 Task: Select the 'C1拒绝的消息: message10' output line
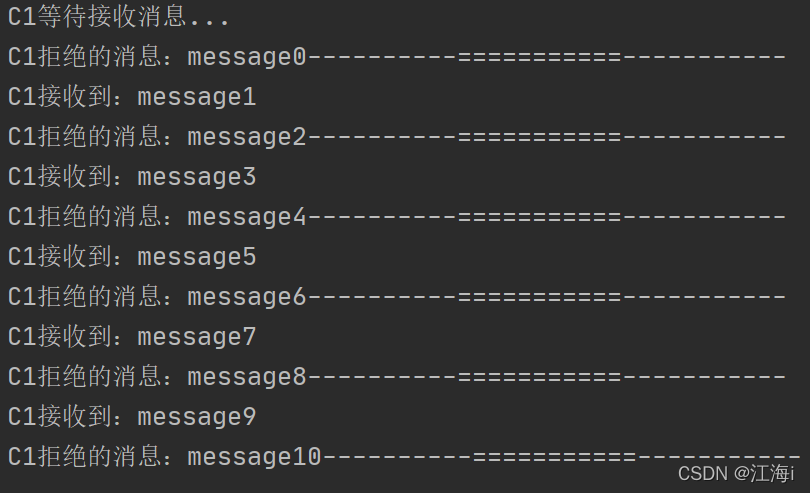click(x=404, y=457)
